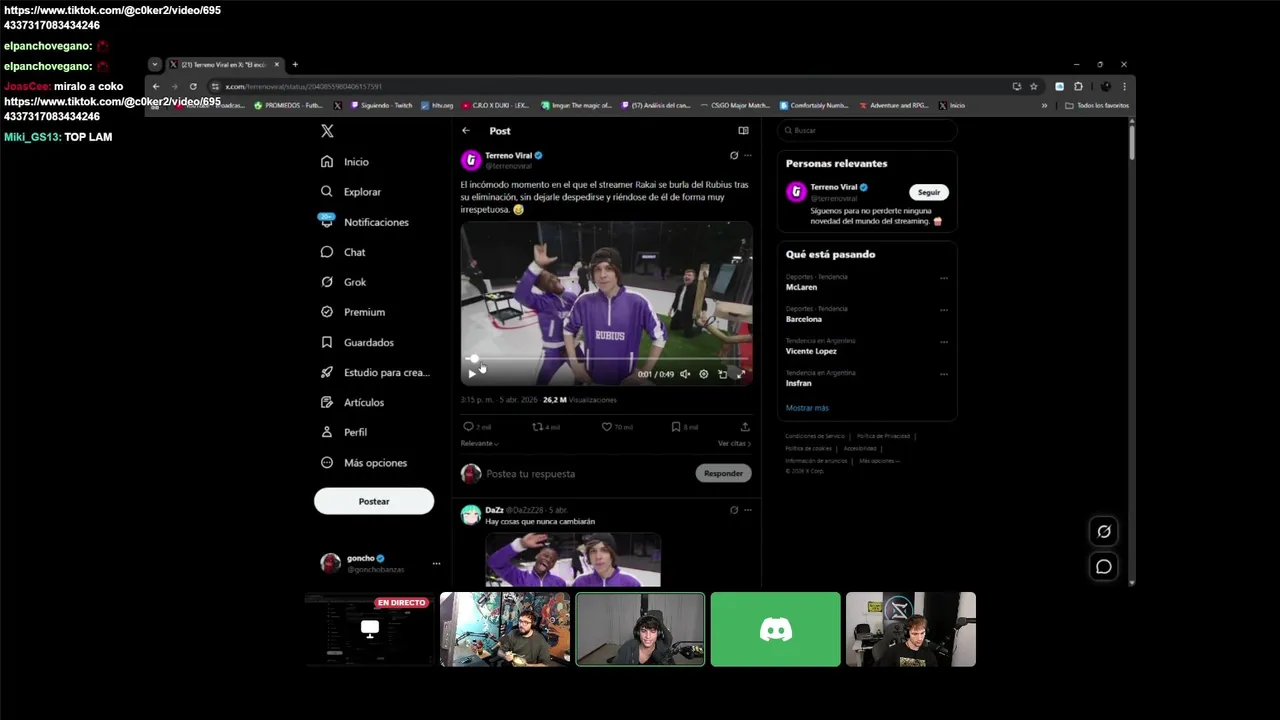The image size is (1280, 720).
Task: Open three-dot menu for Insfran trend
Action: [x=943, y=375]
